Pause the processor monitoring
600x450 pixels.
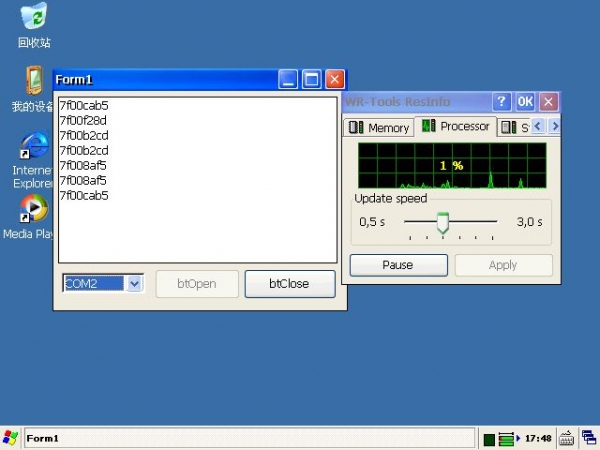pyautogui.click(x=397, y=265)
